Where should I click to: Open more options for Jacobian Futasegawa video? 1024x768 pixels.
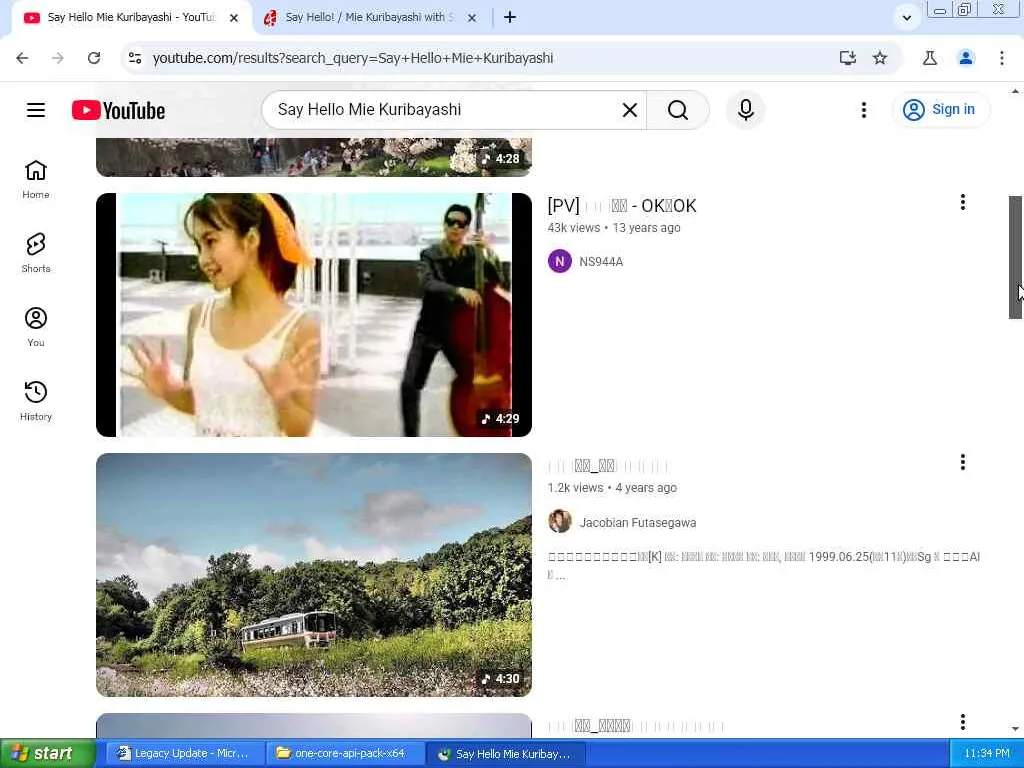point(963,462)
